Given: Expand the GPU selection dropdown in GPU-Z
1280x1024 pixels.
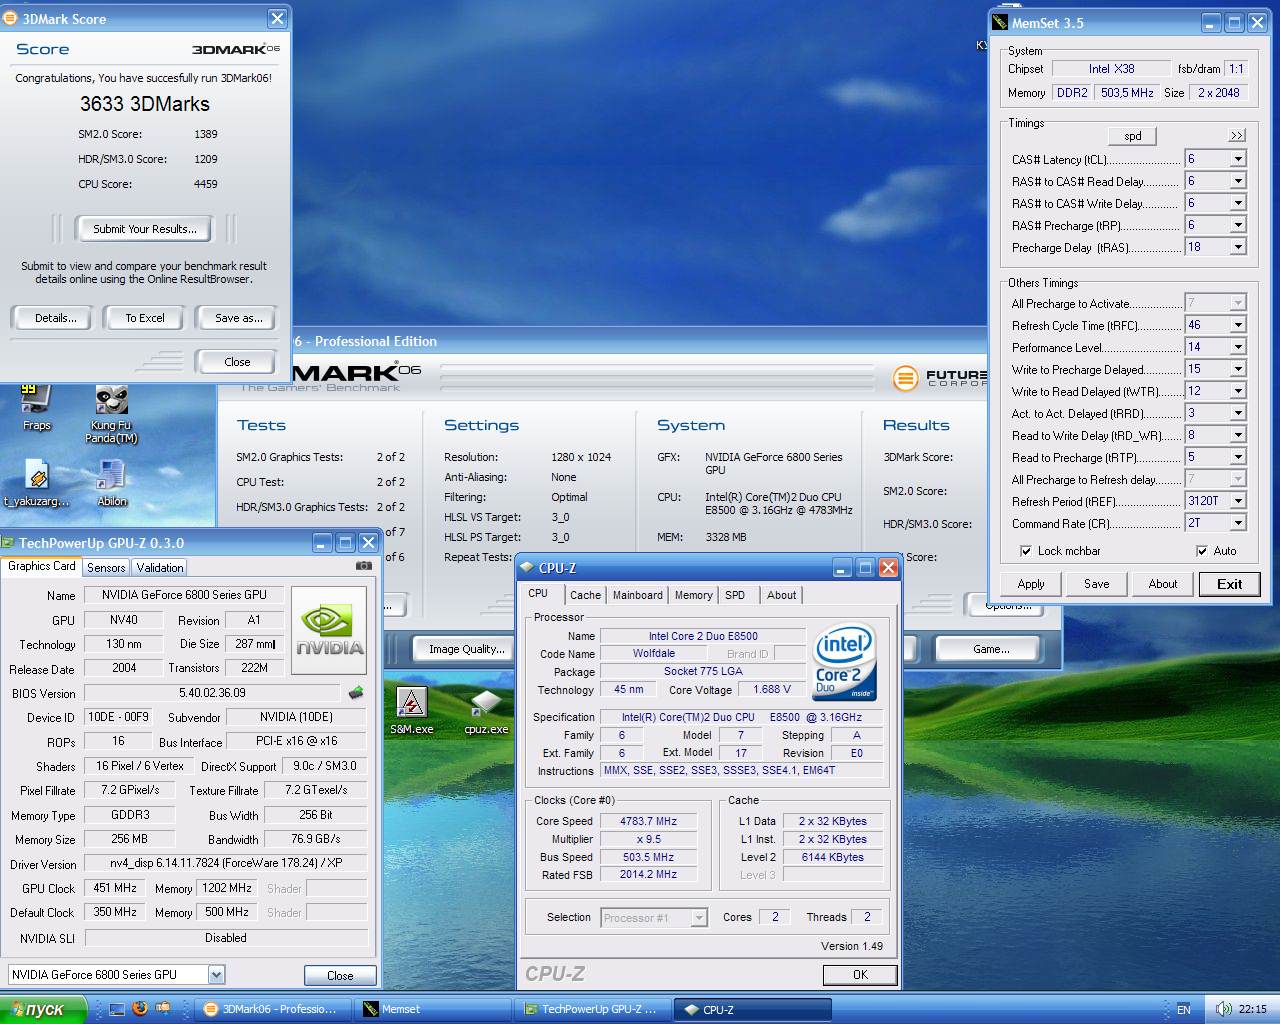Looking at the screenshot, I should click(216, 975).
